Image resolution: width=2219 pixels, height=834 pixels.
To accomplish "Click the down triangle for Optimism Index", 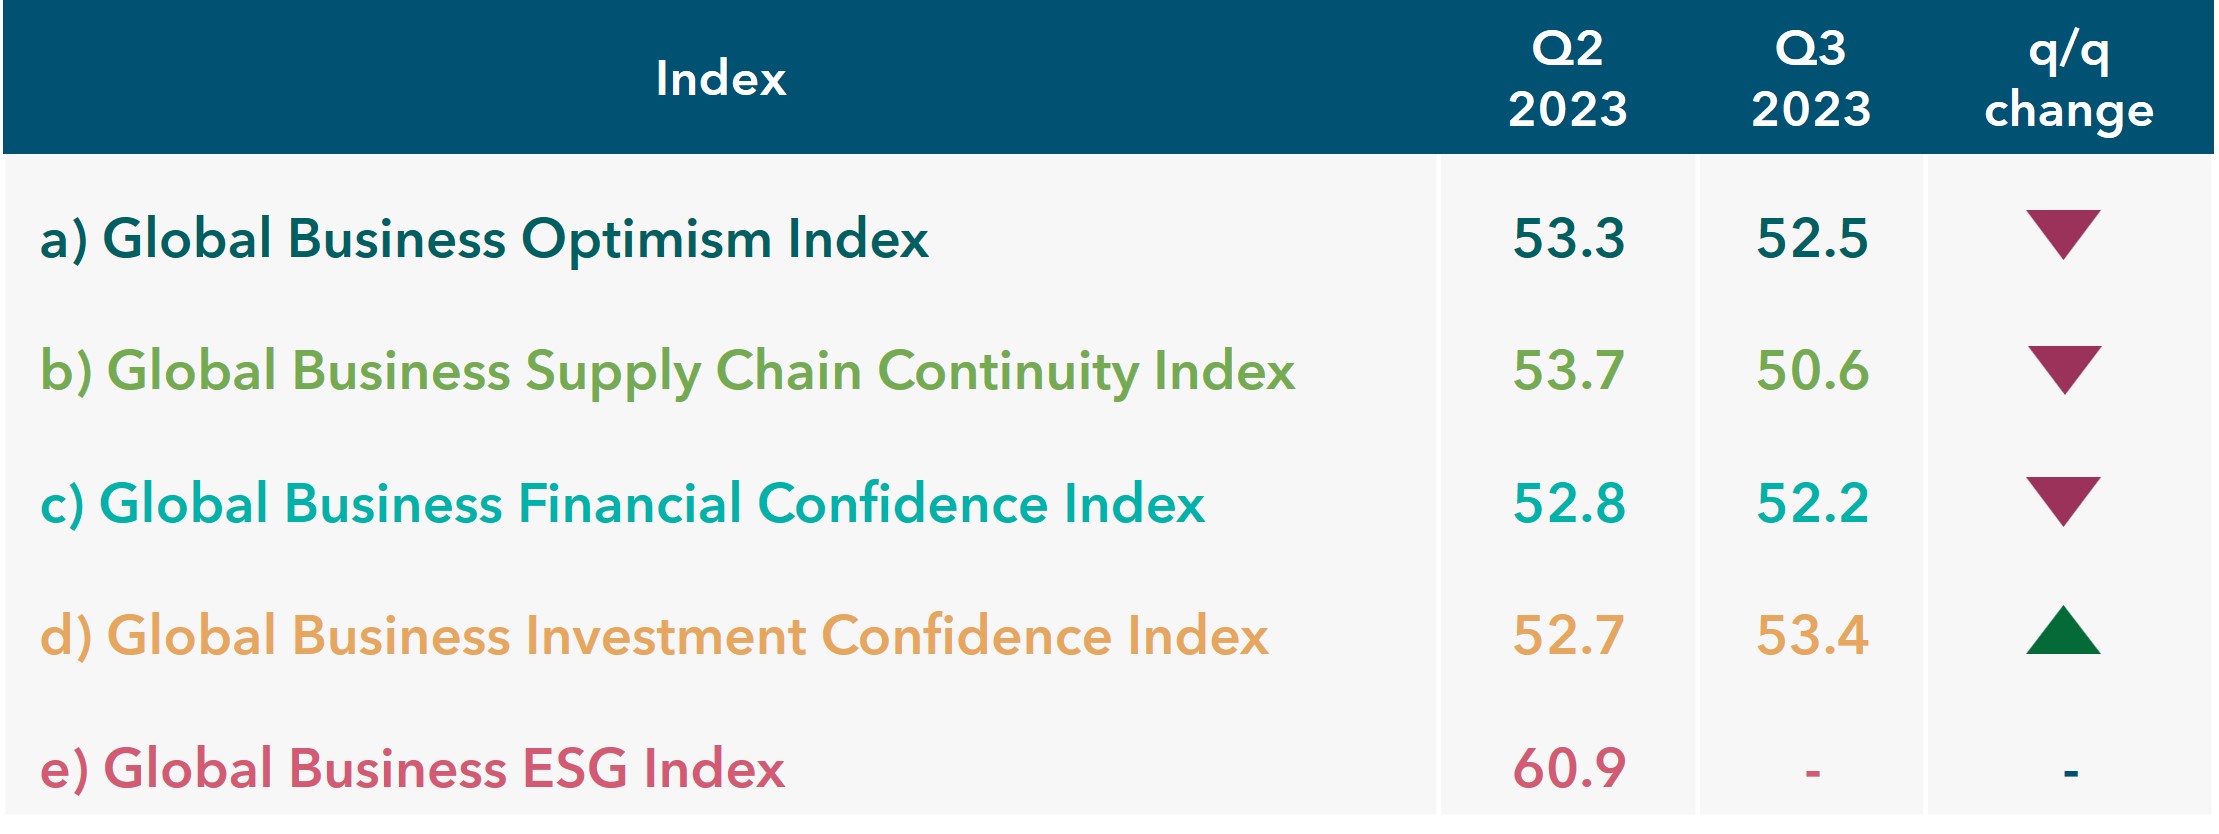I will [2063, 234].
